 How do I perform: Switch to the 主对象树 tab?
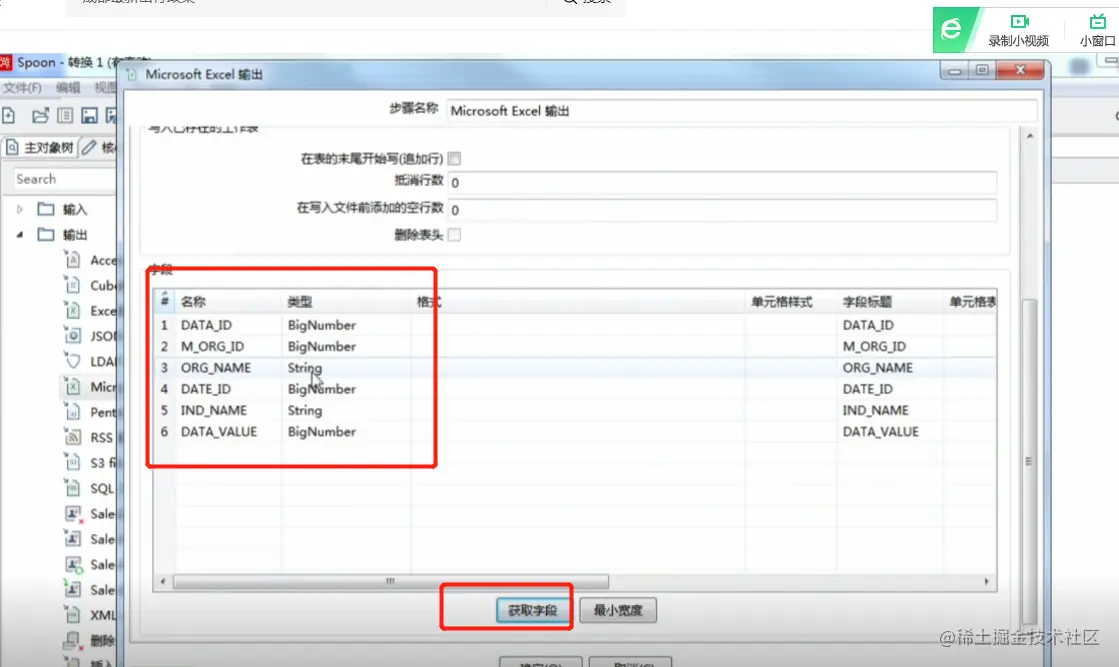[x=40, y=148]
